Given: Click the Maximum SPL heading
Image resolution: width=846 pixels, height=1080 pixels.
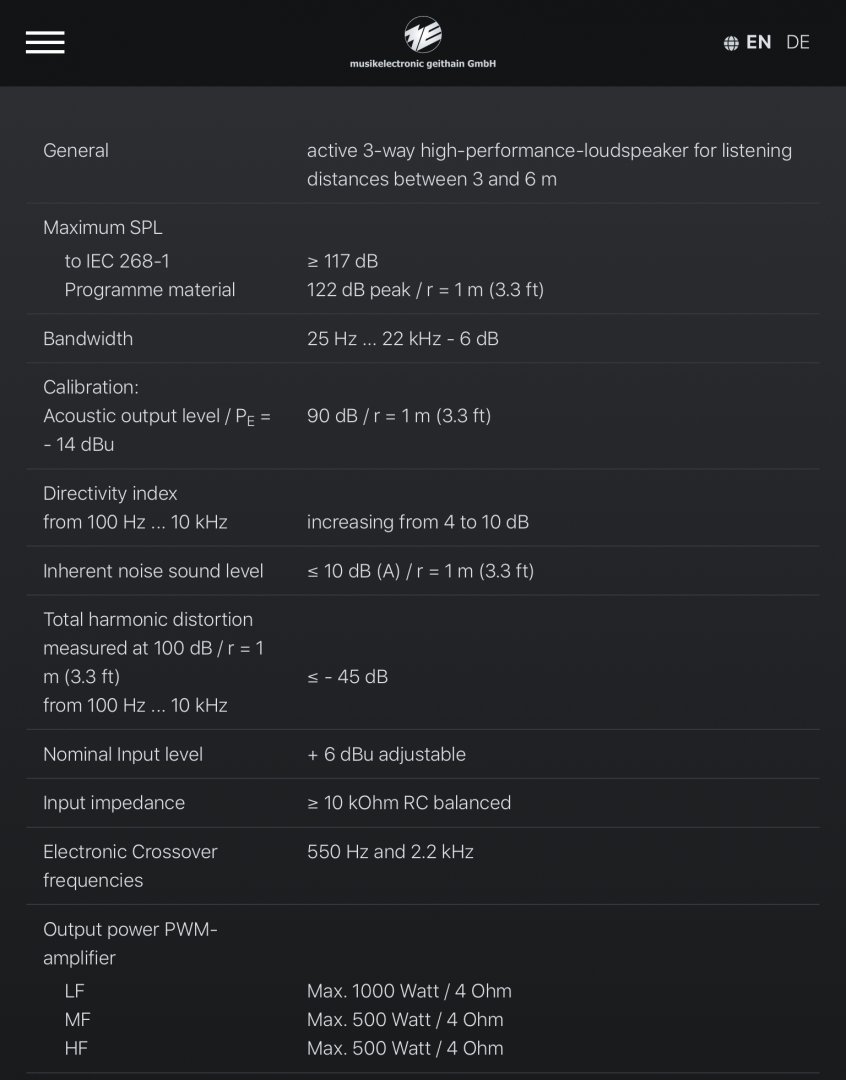Looking at the screenshot, I should (x=103, y=227).
